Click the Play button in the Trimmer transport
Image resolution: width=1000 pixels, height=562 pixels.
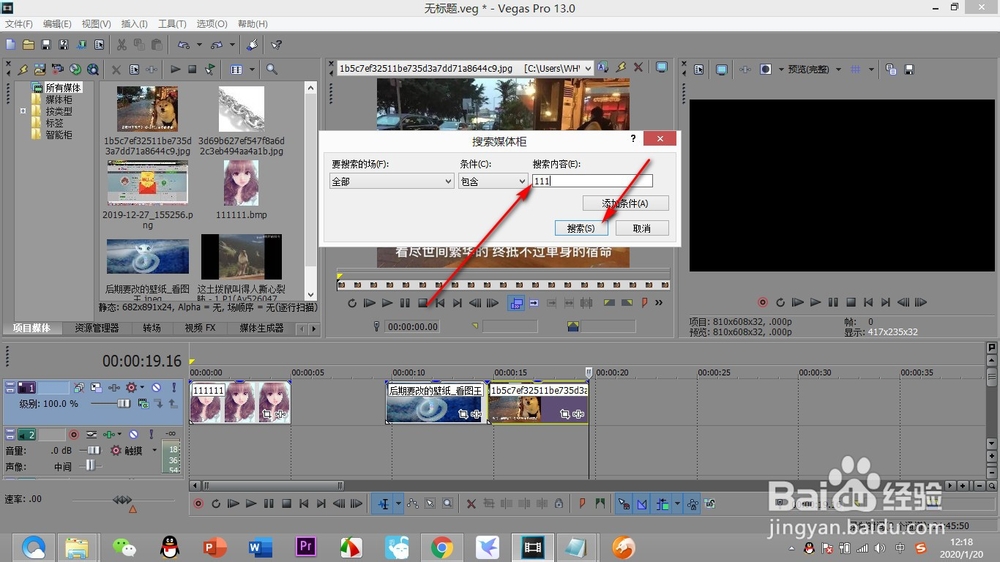(387, 303)
